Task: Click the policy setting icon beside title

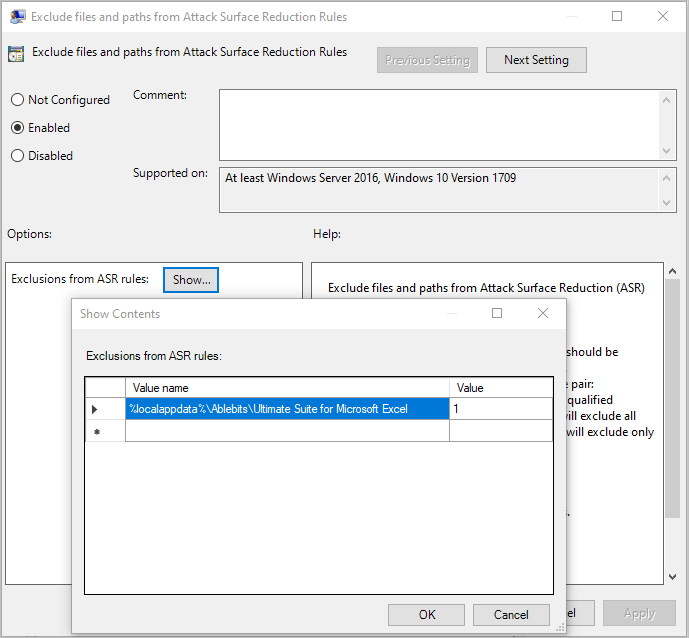Action: tap(16, 54)
